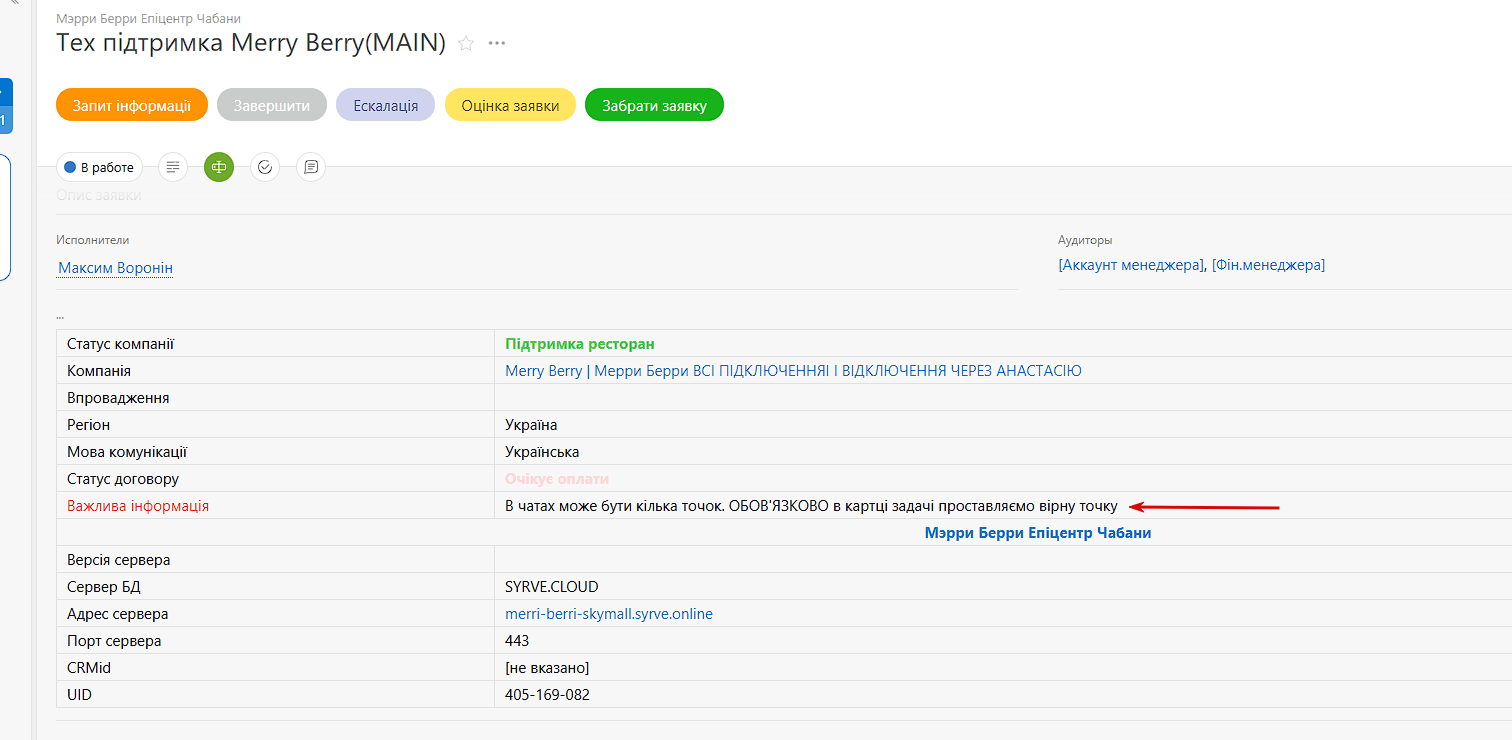The width and height of the screenshot is (1512, 740).
Task: Click the Аудиторы field label
Action: point(1085,240)
